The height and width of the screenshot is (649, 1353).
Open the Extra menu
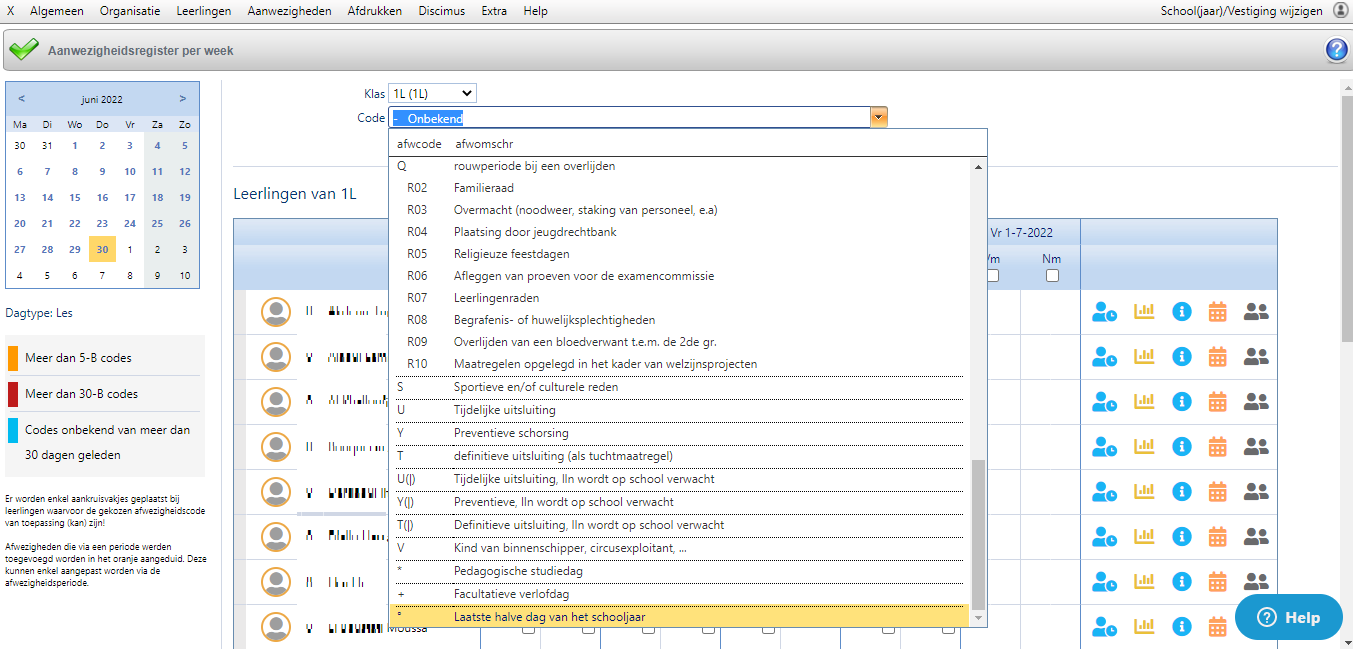(494, 11)
